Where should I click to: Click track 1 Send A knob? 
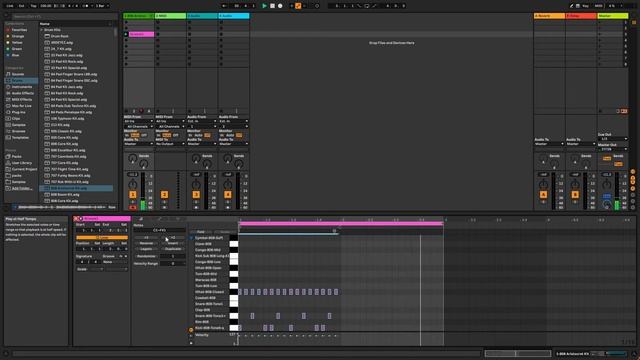(132, 158)
